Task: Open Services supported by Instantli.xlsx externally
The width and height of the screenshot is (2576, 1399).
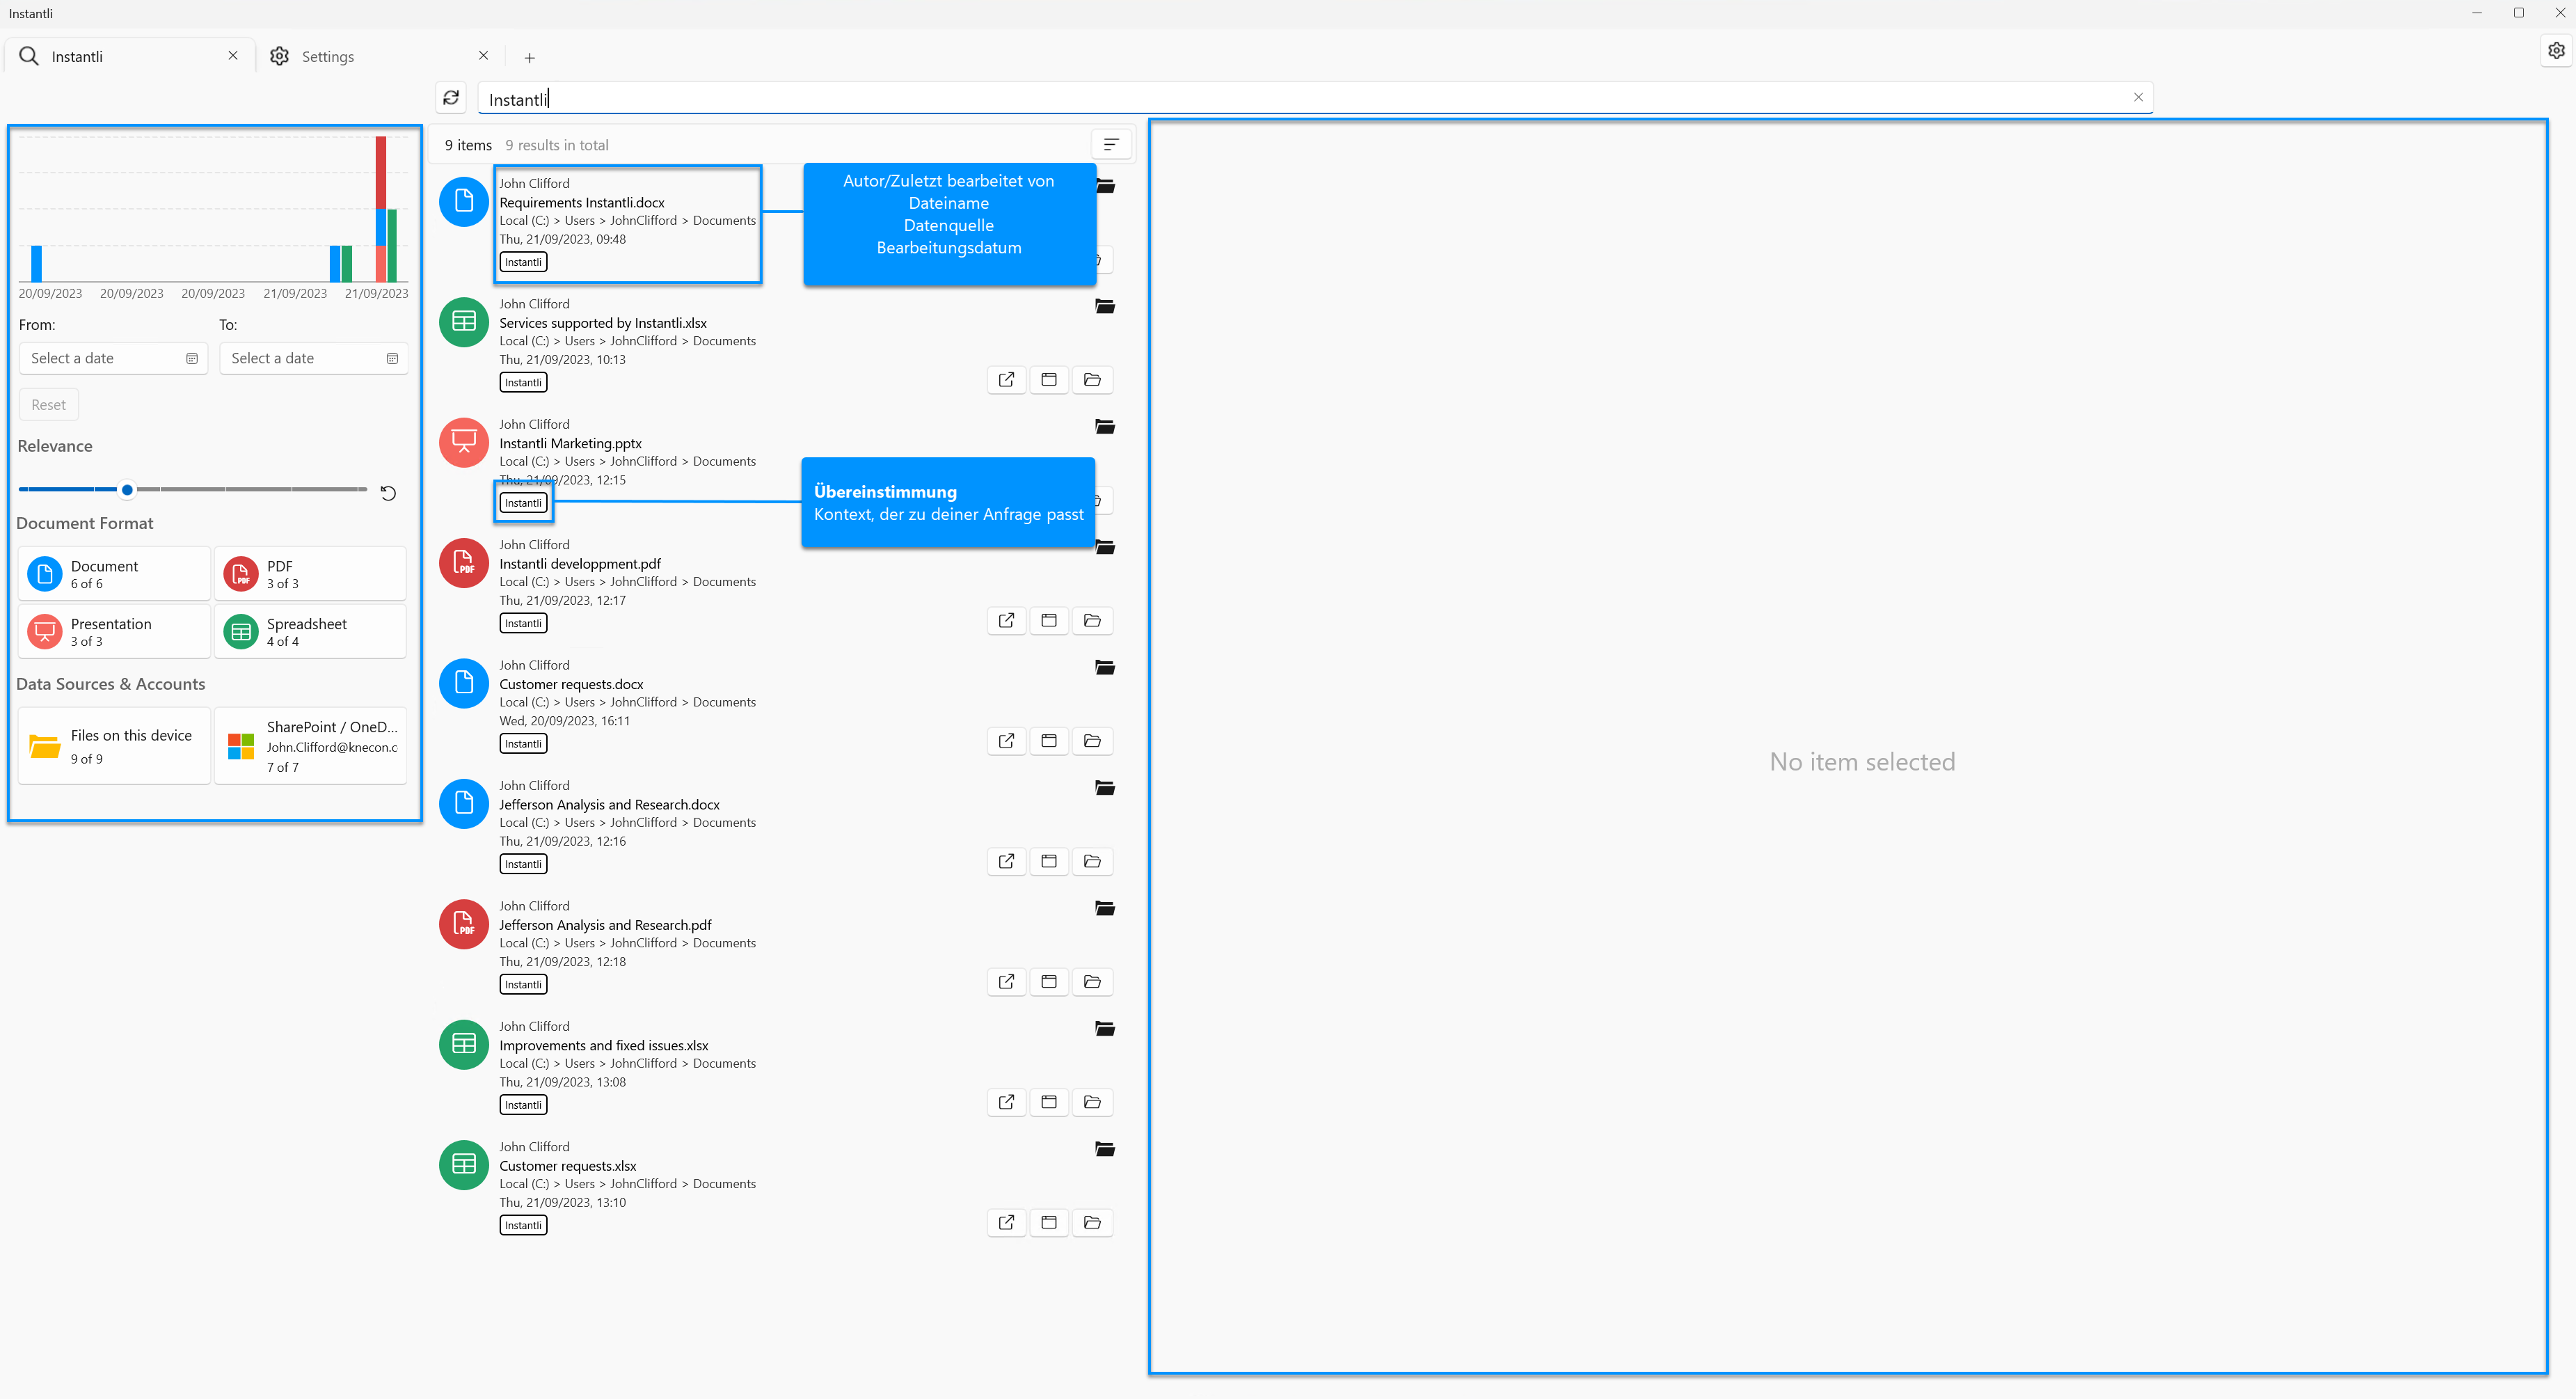Action: [x=1006, y=380]
